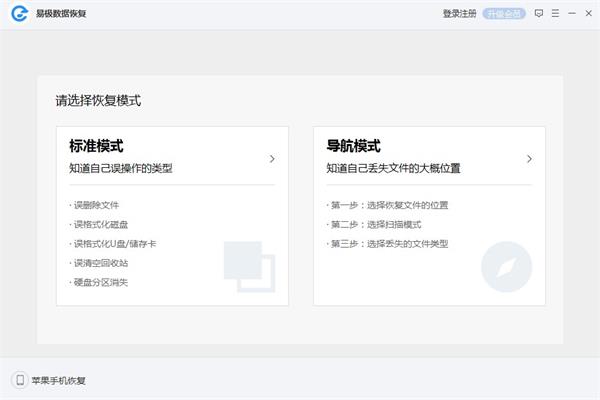This screenshot has height=400, width=600.
Task: Click the 硬盘分区消失 list entry
Action: tap(99, 282)
